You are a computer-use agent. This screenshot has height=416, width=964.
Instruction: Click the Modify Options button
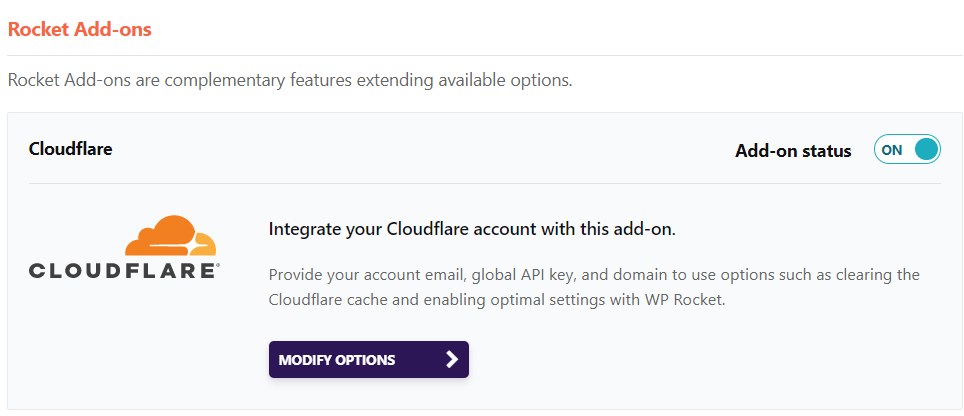click(x=368, y=360)
